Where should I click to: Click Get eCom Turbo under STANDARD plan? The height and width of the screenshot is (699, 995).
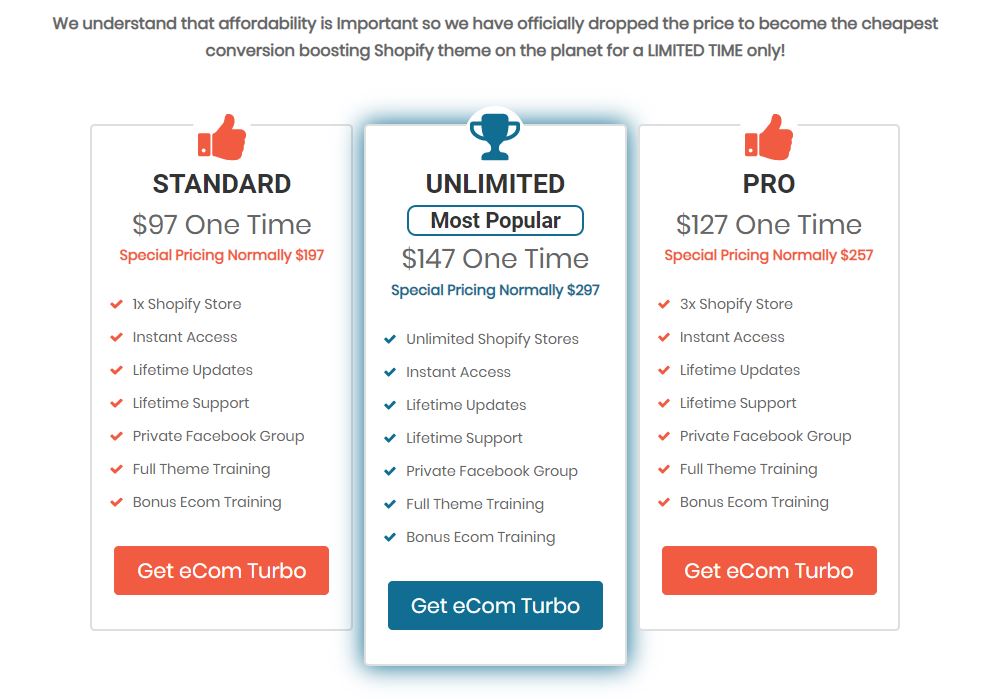point(221,570)
